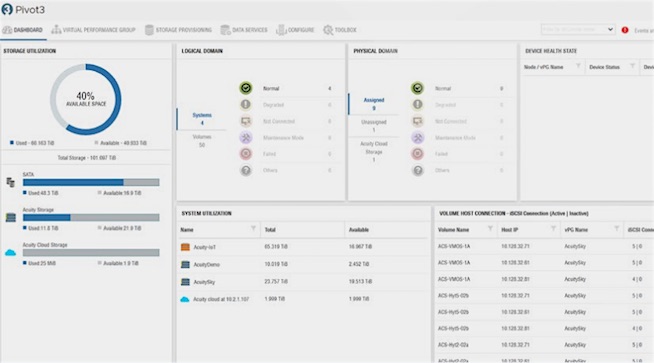Go to the Data Services tab
Image resolution: width=654 pixels, height=363 pixels.
(244, 30)
